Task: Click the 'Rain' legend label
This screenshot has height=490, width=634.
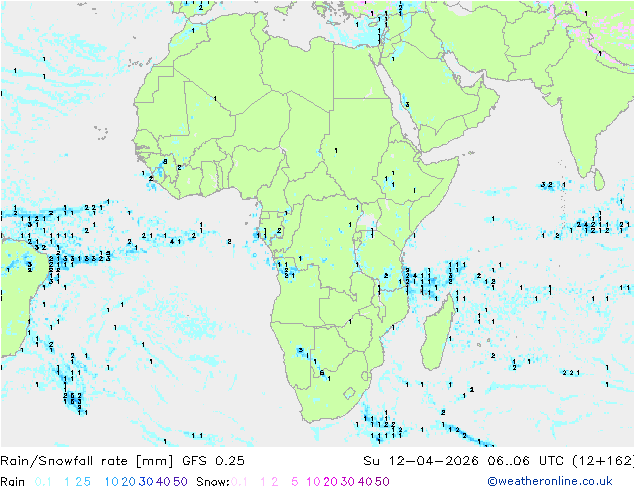Action: (x=13, y=482)
